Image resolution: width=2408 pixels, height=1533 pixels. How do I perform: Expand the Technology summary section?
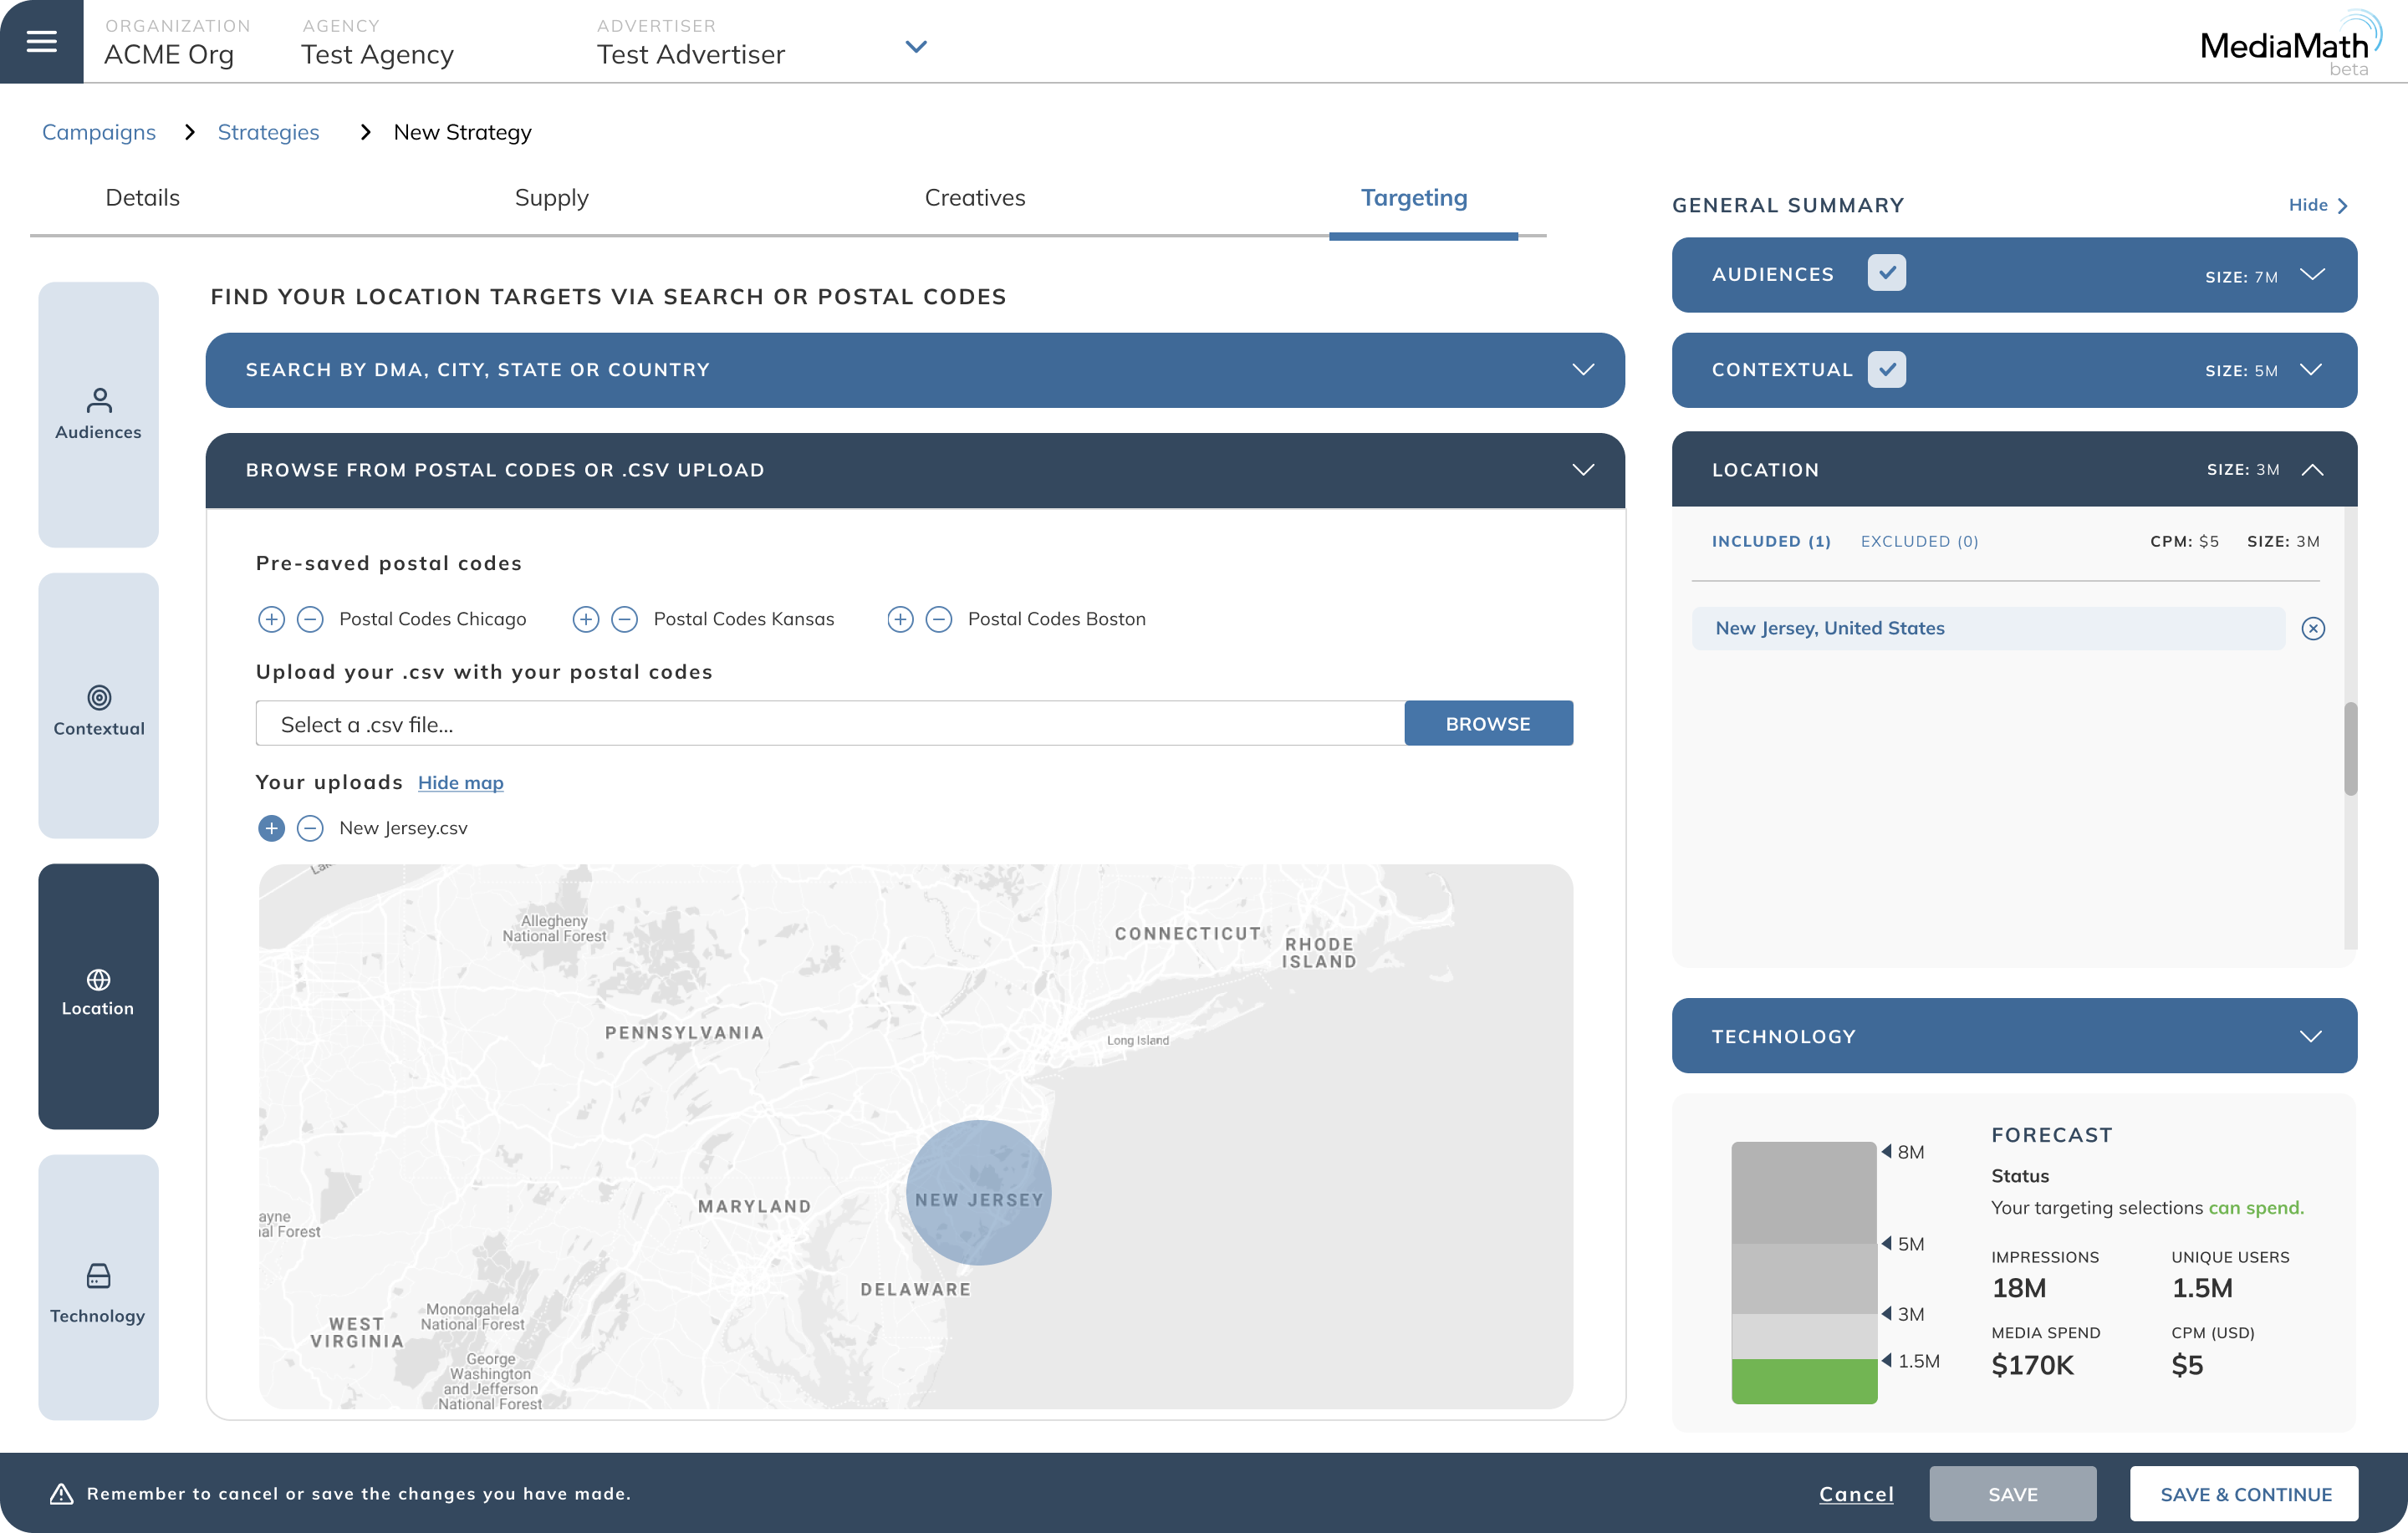click(x=2310, y=1036)
